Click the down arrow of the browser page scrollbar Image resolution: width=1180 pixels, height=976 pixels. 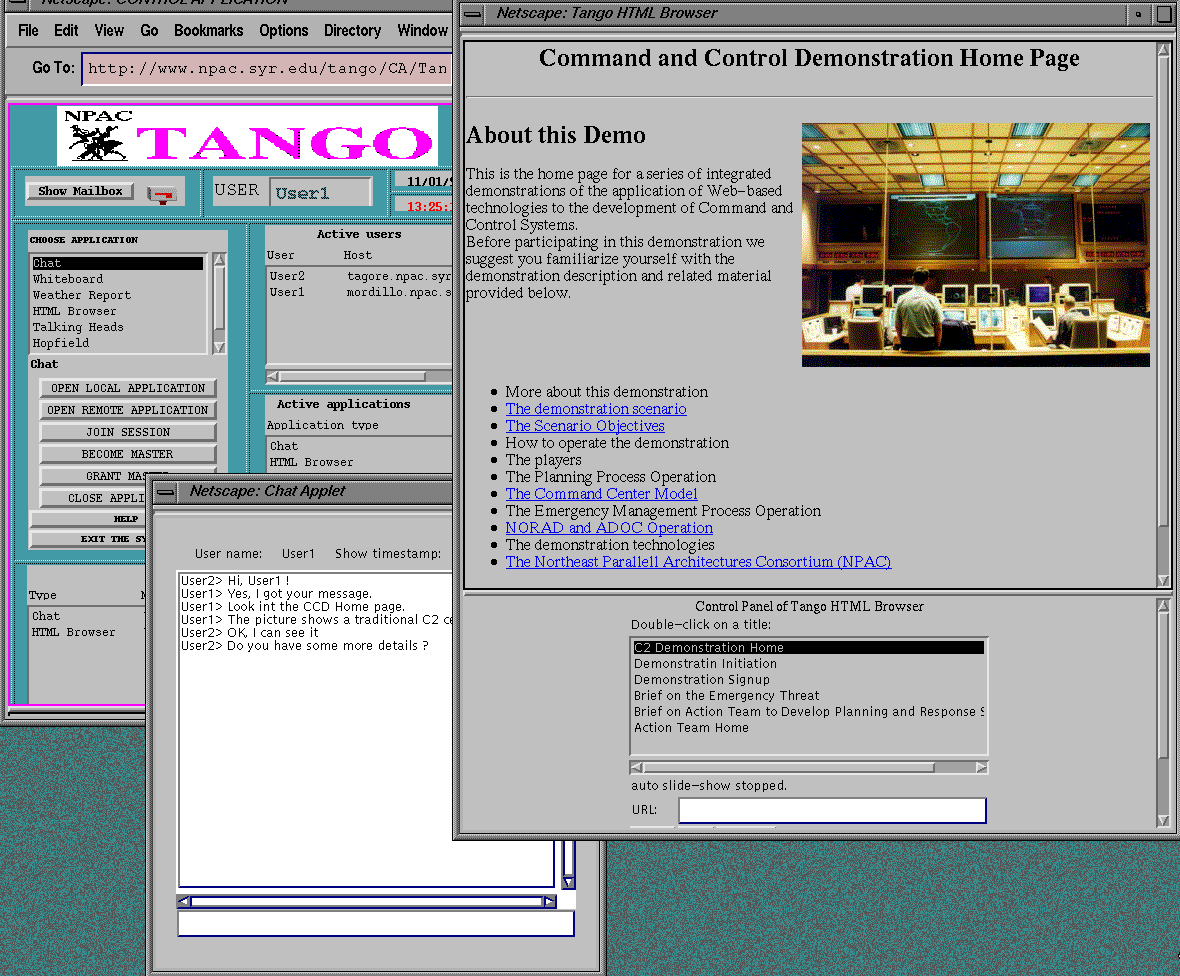(x=1163, y=580)
